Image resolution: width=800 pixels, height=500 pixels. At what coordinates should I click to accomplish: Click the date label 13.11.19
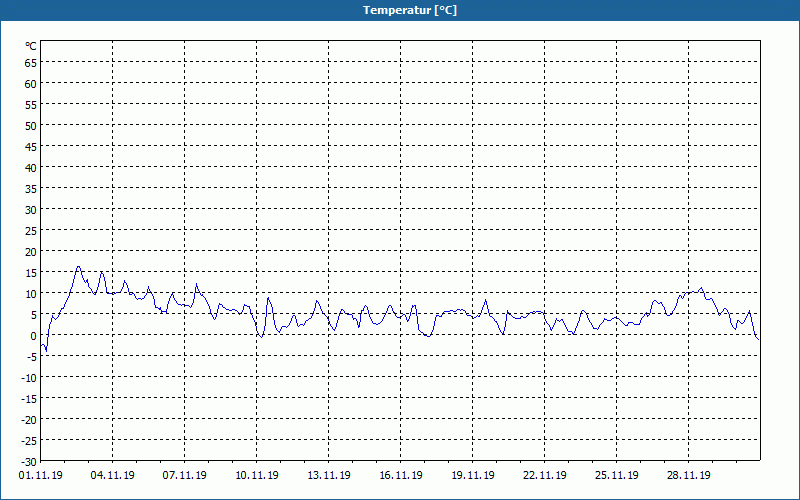click(x=329, y=476)
